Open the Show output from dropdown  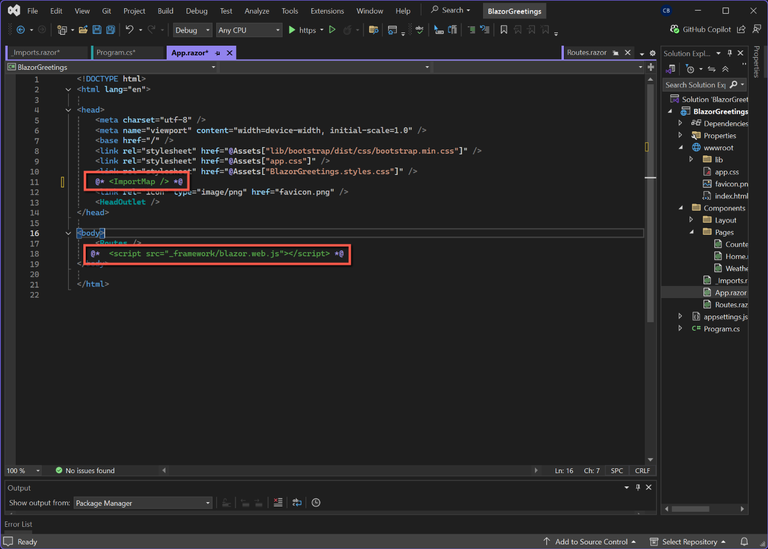pyautogui.click(x=143, y=503)
